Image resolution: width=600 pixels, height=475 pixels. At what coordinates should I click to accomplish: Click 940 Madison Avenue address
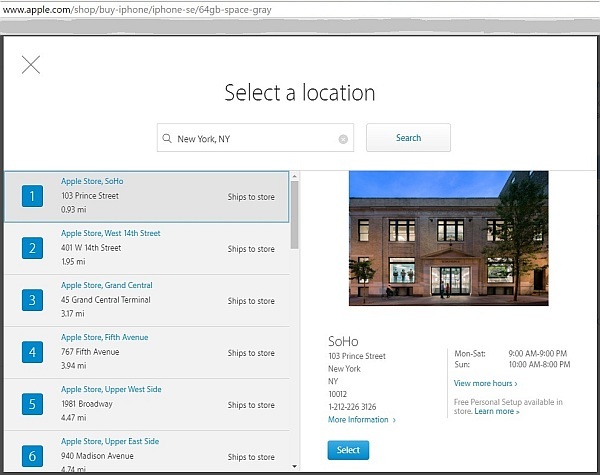click(97, 456)
